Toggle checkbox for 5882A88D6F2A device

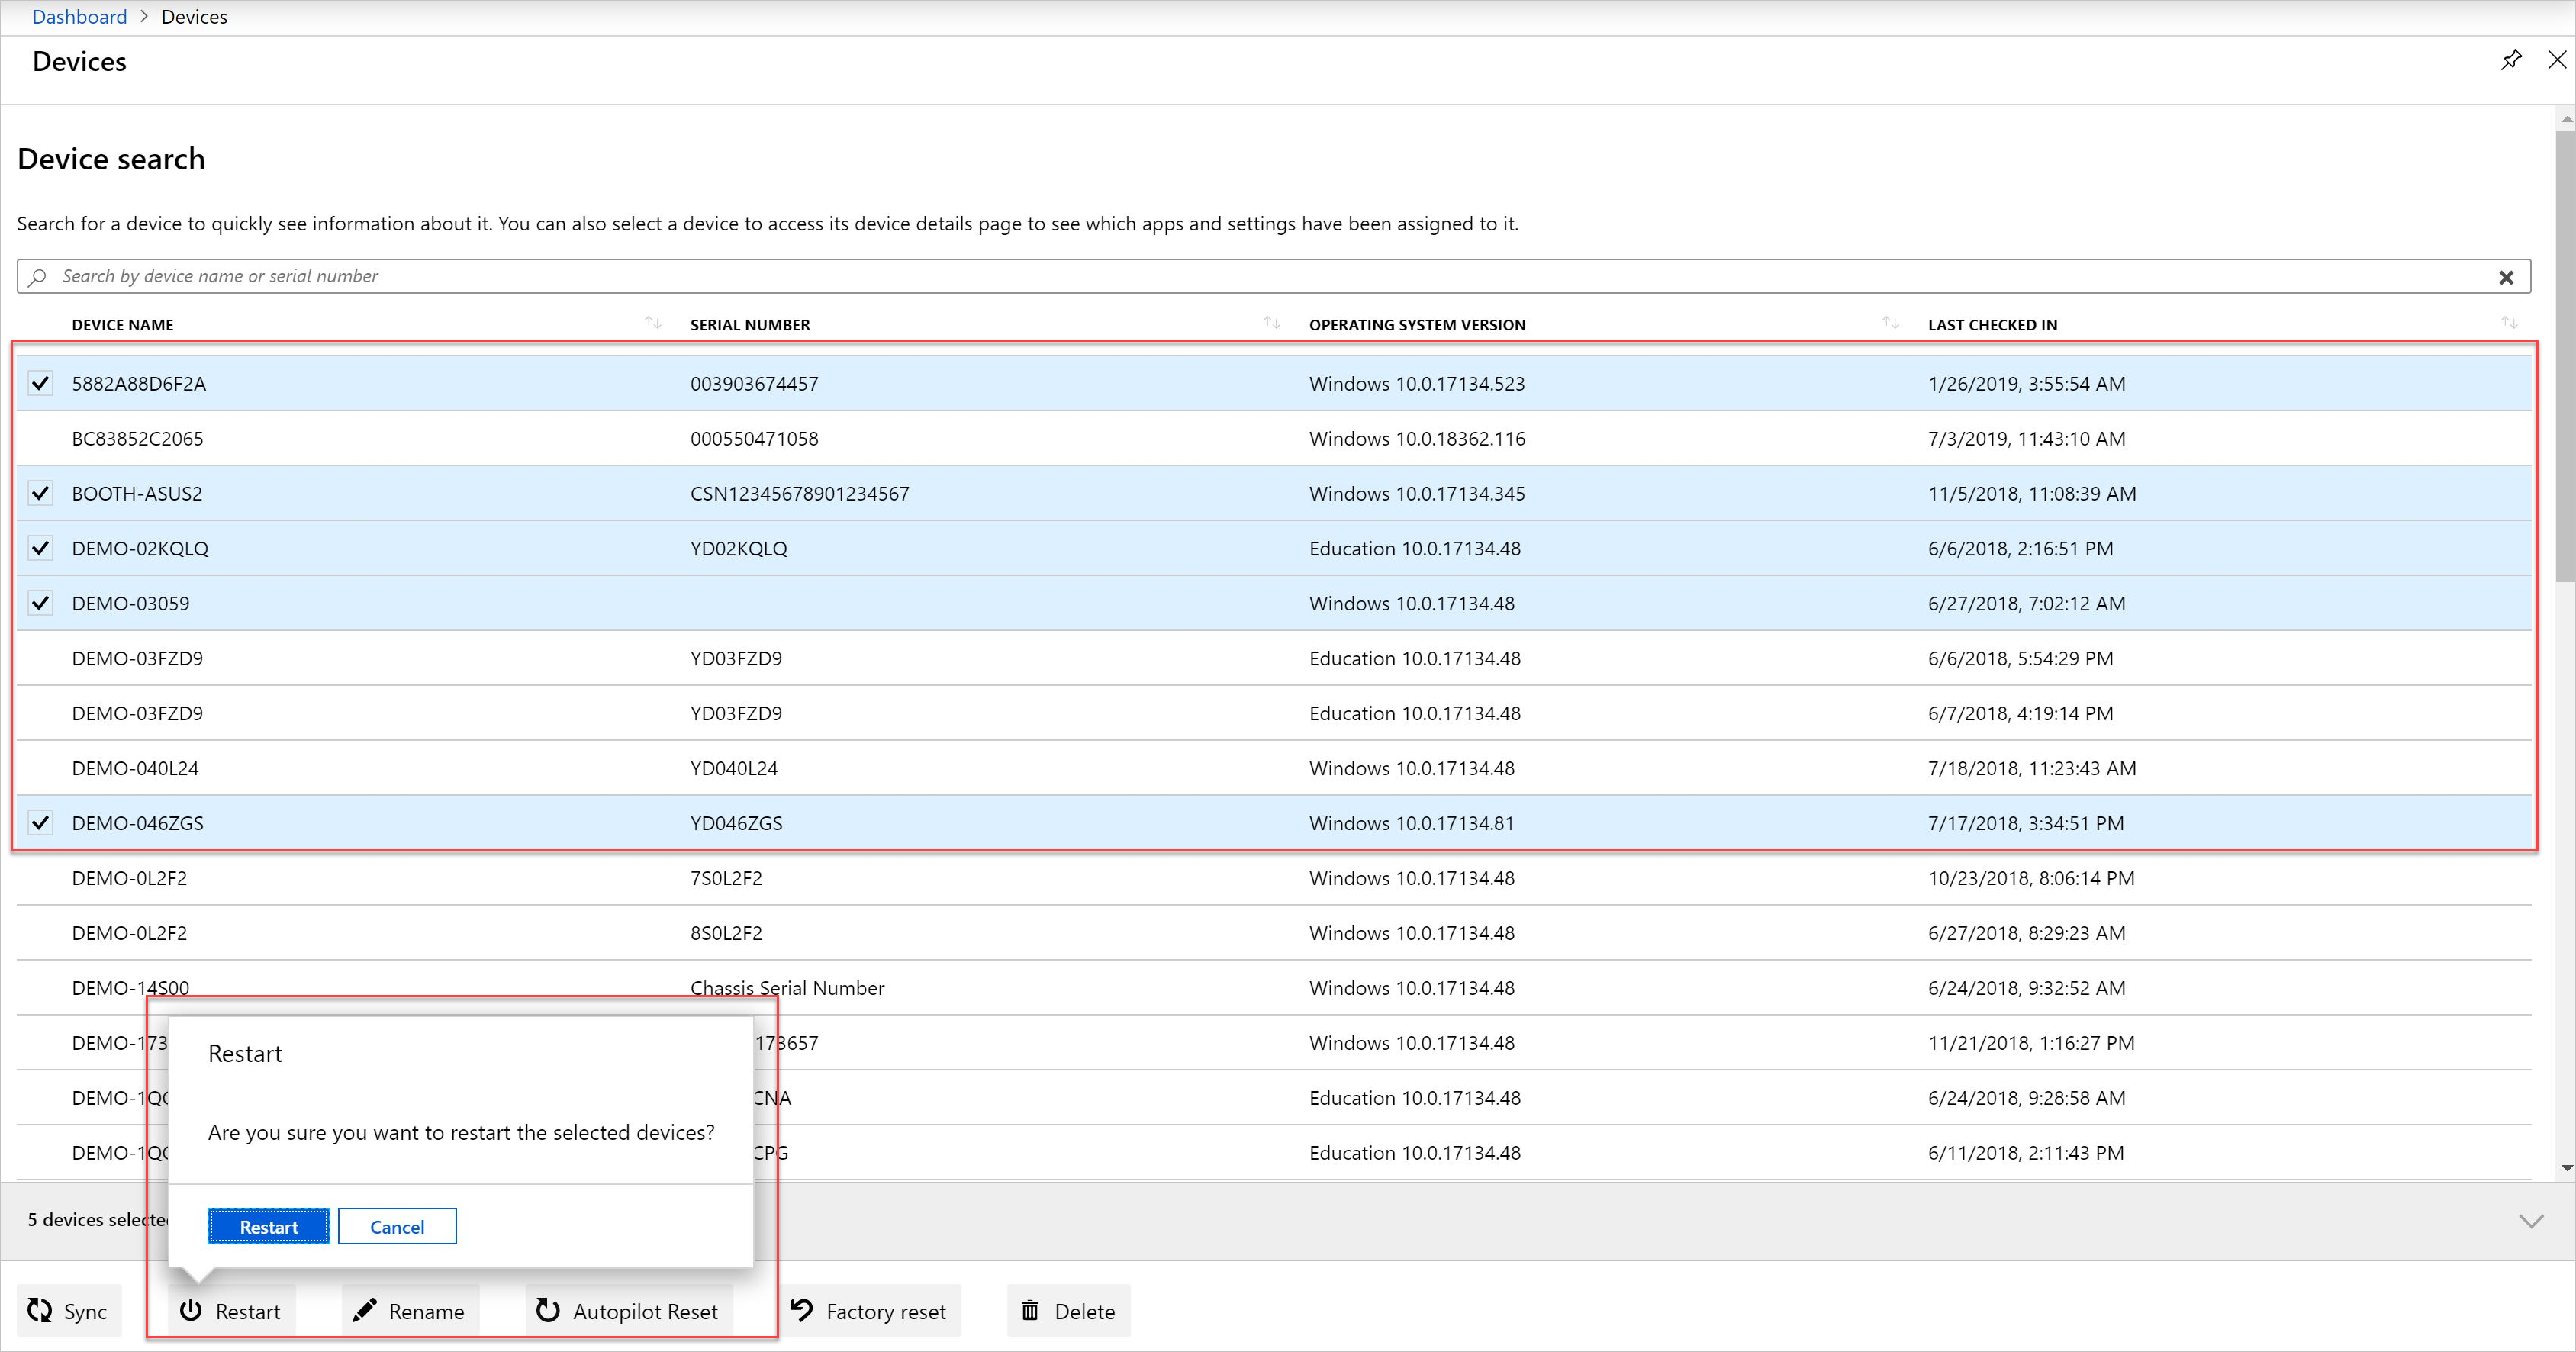point(39,383)
